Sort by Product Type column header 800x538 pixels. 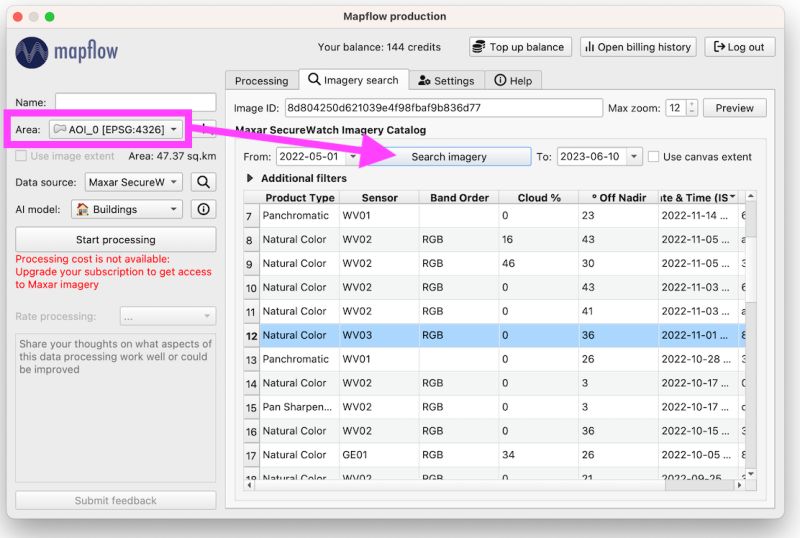point(299,198)
